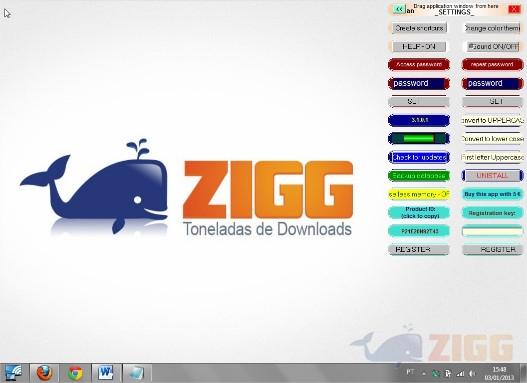Click the Create shortcuts button
This screenshot has width=527, height=383.
(x=419, y=28)
